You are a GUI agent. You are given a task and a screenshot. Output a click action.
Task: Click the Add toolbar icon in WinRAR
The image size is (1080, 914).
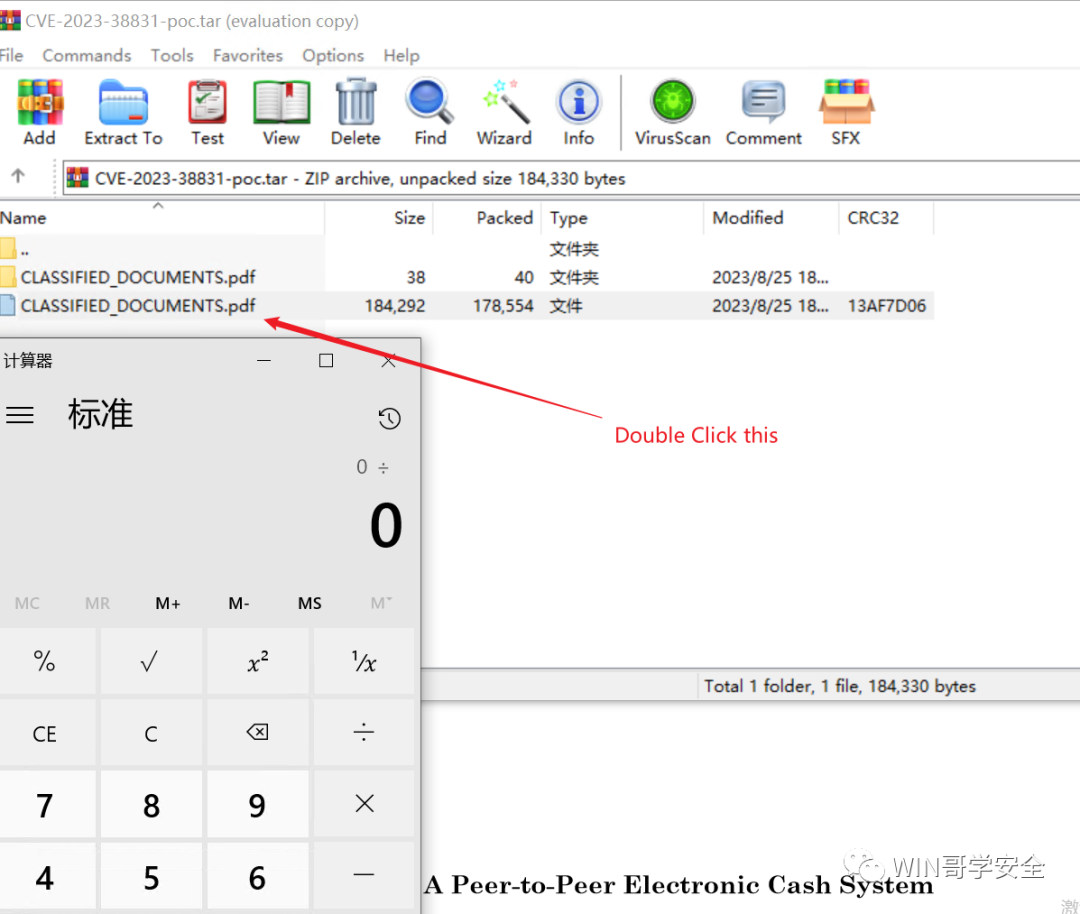click(x=40, y=112)
